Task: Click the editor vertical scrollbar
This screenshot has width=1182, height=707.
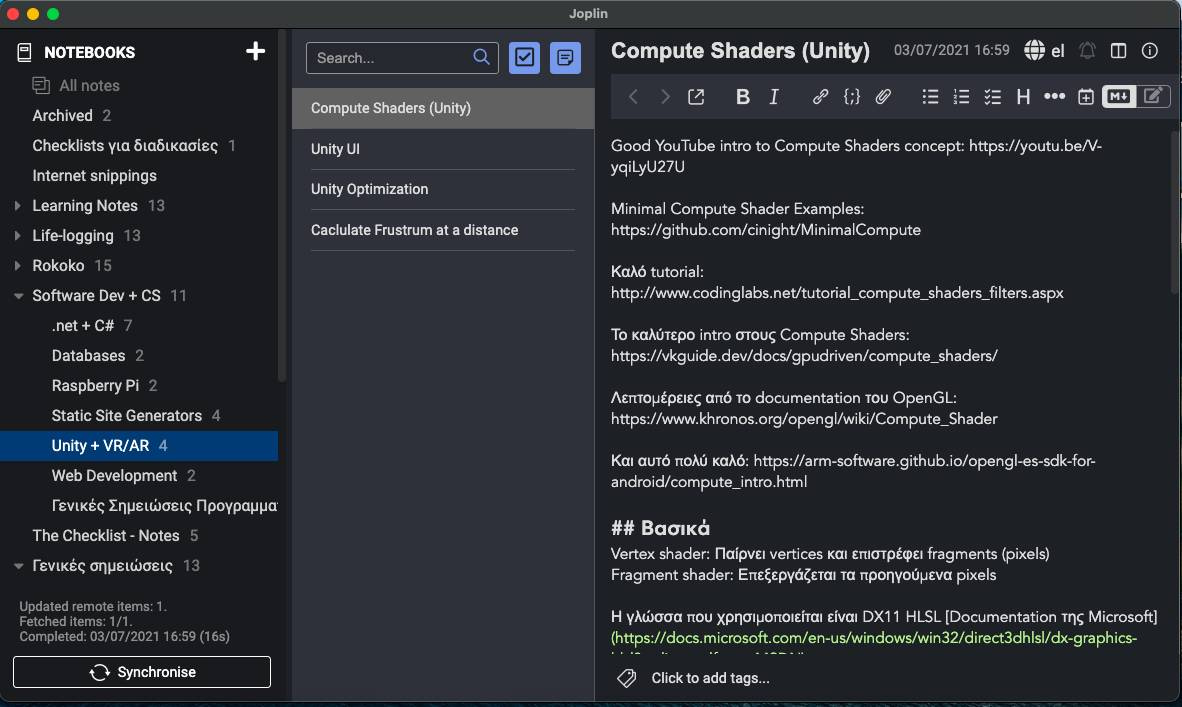Action: tap(1175, 211)
